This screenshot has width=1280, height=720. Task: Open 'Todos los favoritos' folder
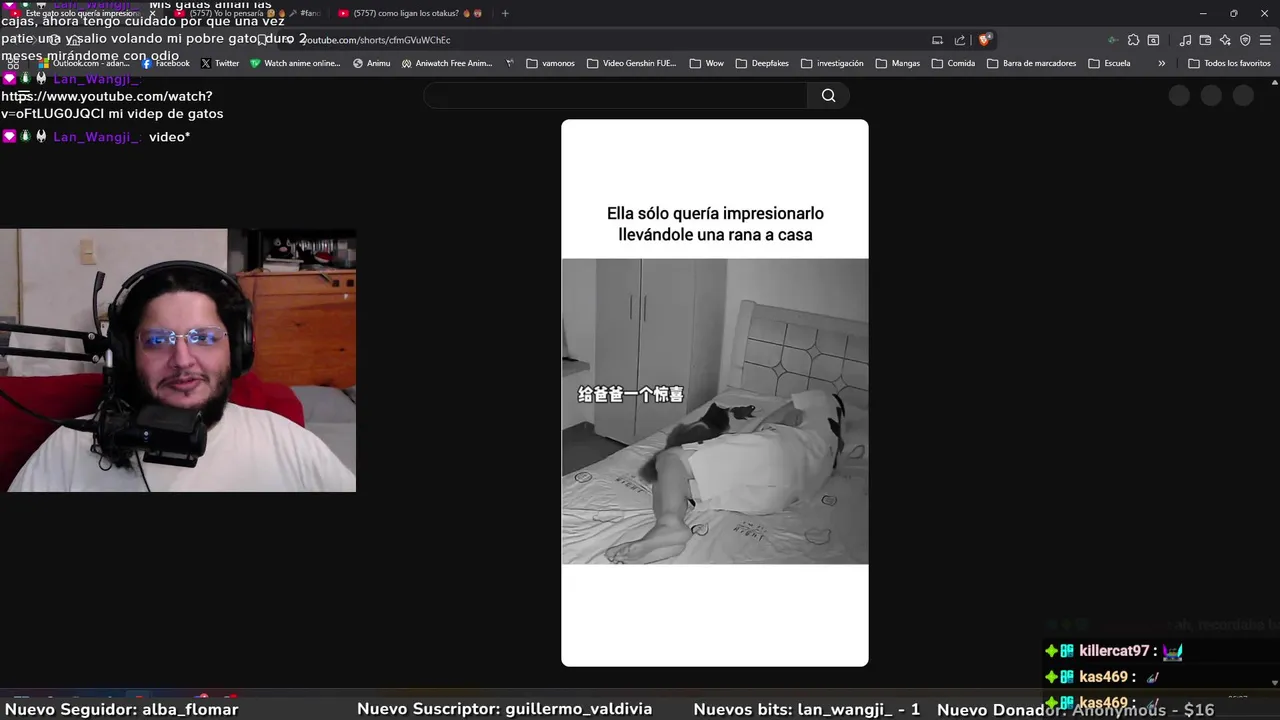tap(1229, 63)
